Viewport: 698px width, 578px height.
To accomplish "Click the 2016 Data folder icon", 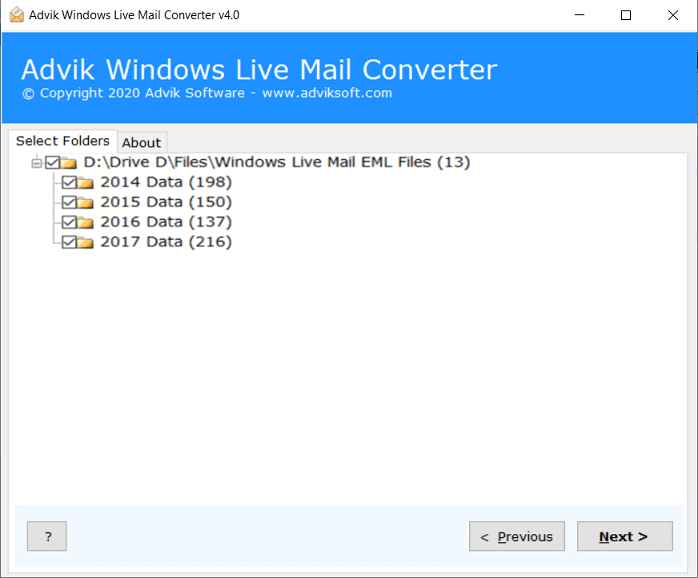I will (85, 222).
